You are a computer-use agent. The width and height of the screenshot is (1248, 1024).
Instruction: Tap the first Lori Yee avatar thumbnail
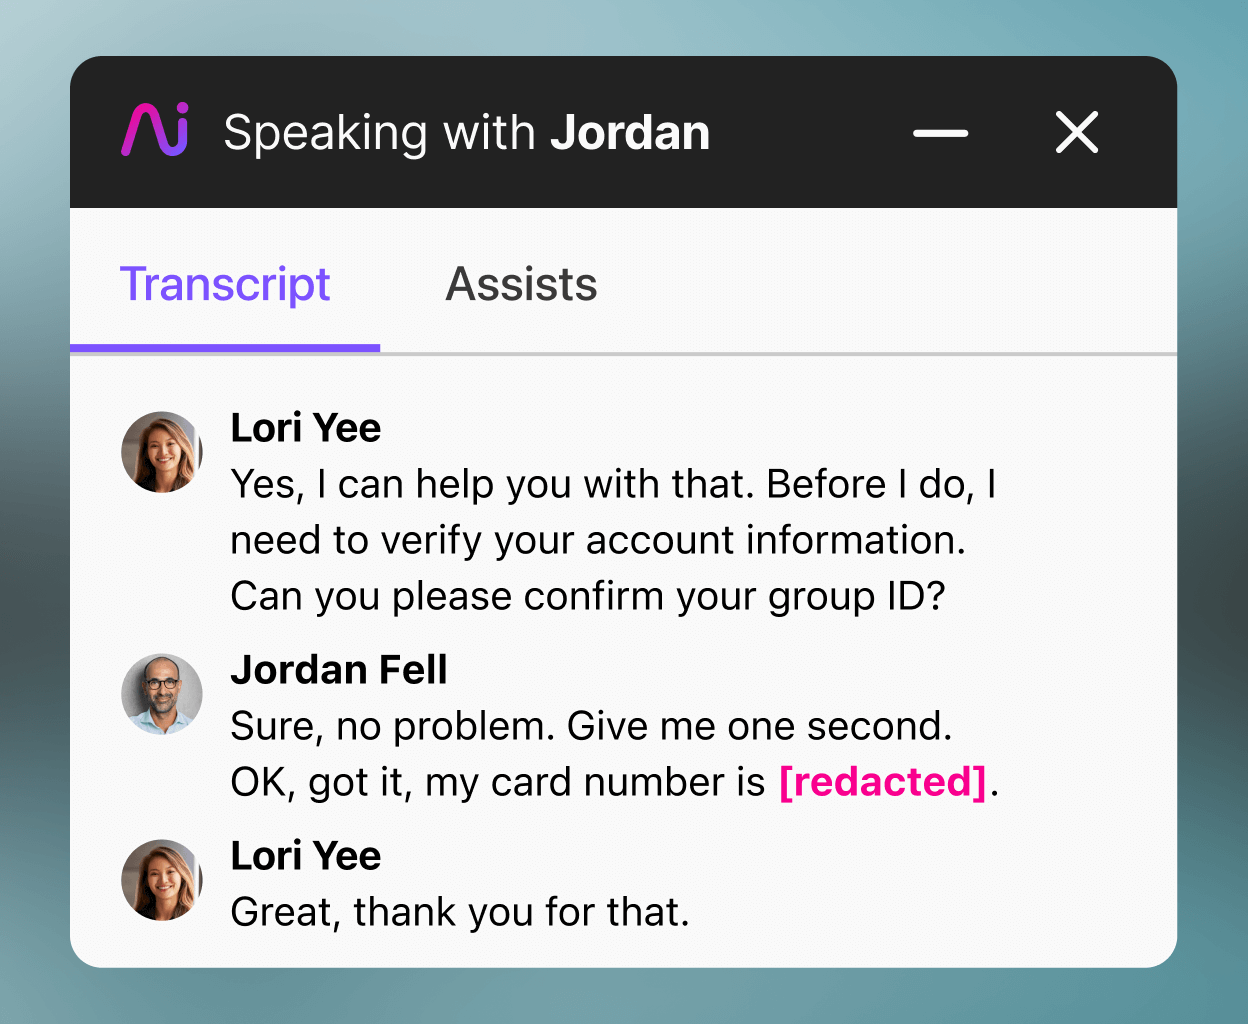pyautogui.click(x=161, y=452)
